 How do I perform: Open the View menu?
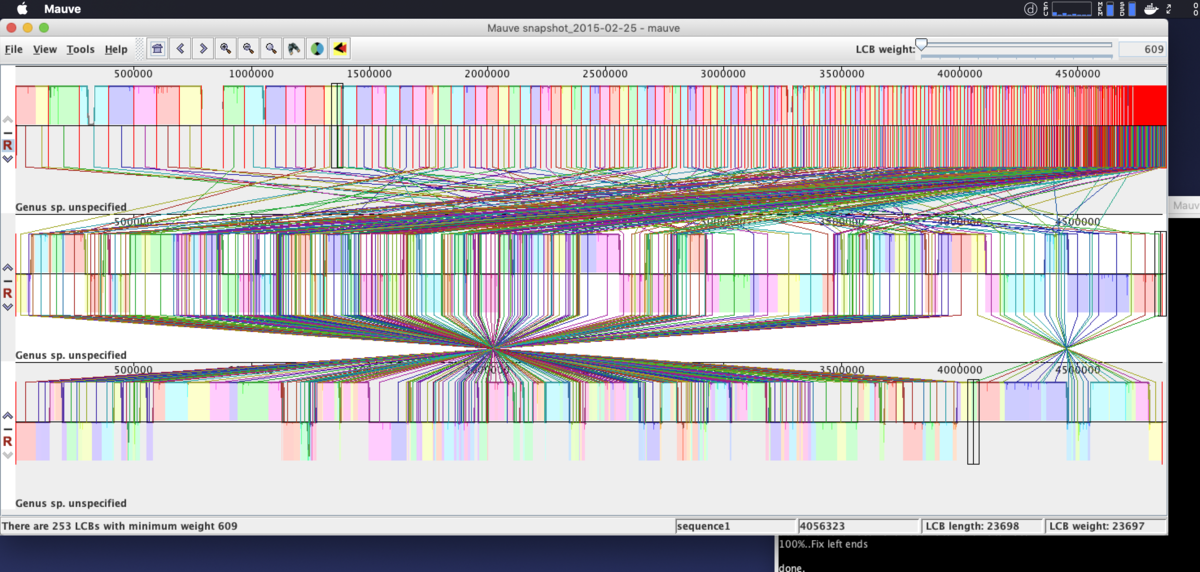[45, 49]
